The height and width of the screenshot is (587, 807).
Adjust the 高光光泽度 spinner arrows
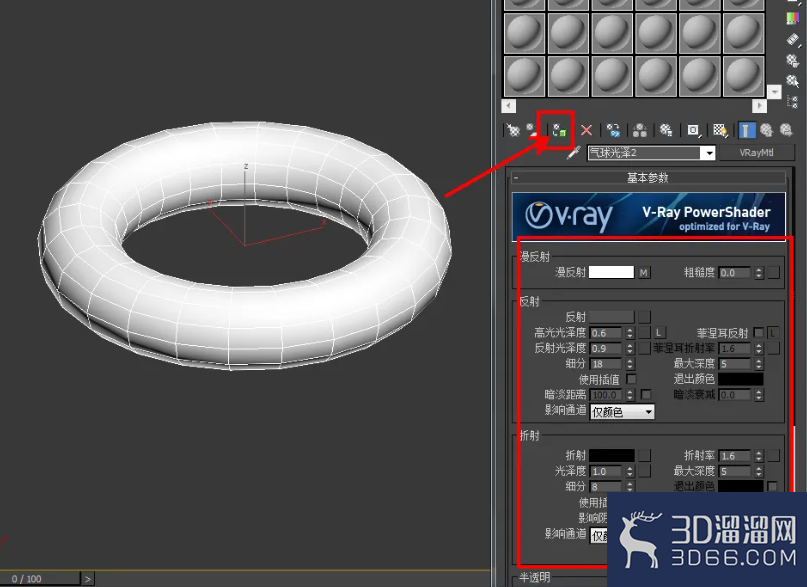coord(630,333)
